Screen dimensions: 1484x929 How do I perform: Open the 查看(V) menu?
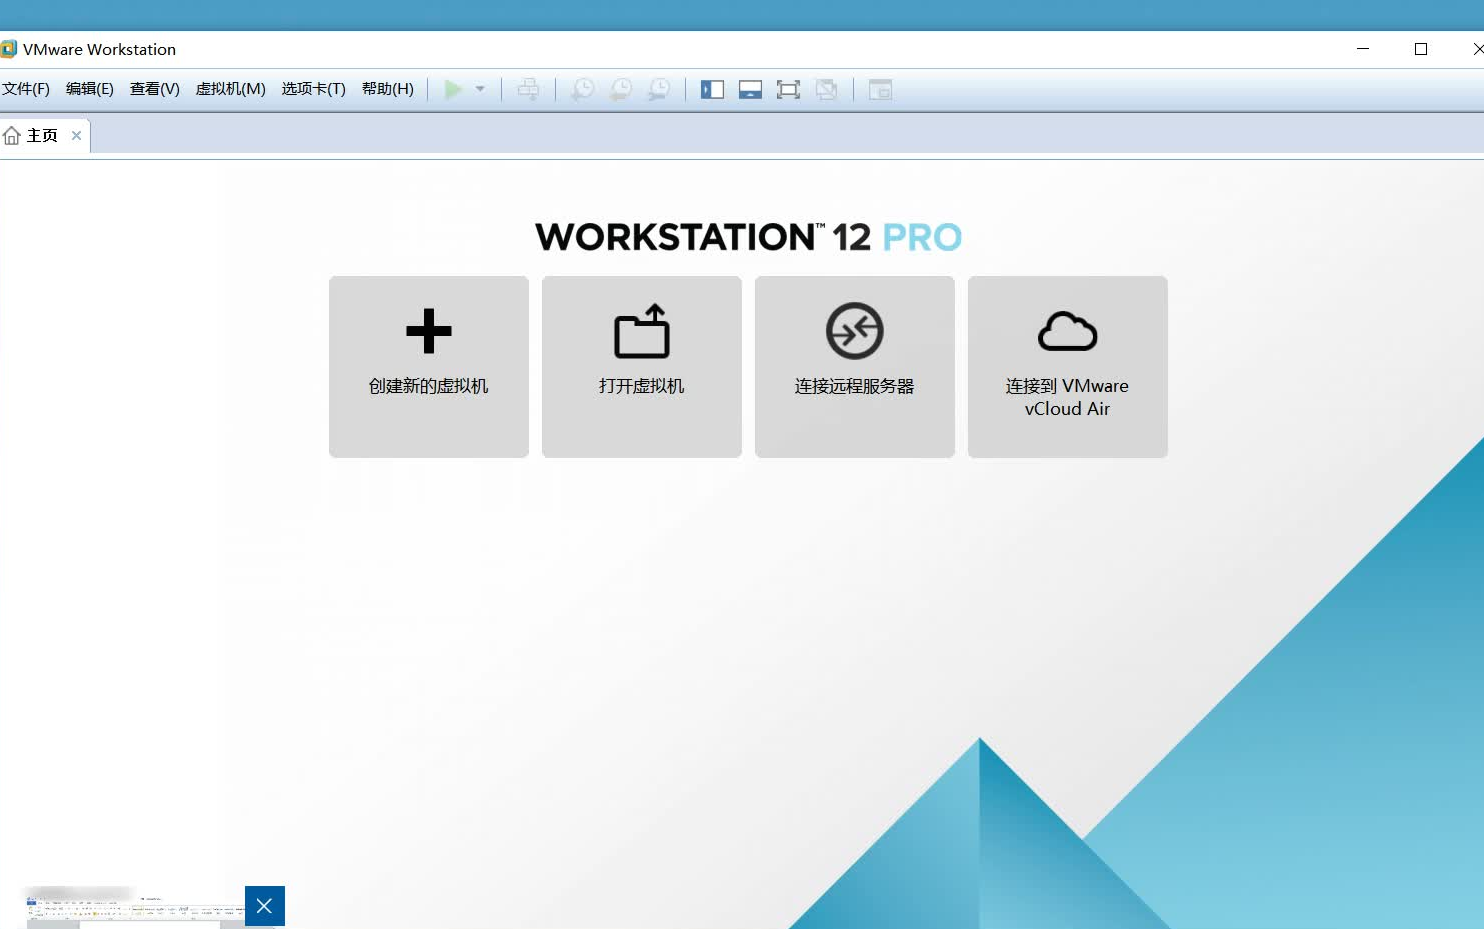pyautogui.click(x=155, y=89)
